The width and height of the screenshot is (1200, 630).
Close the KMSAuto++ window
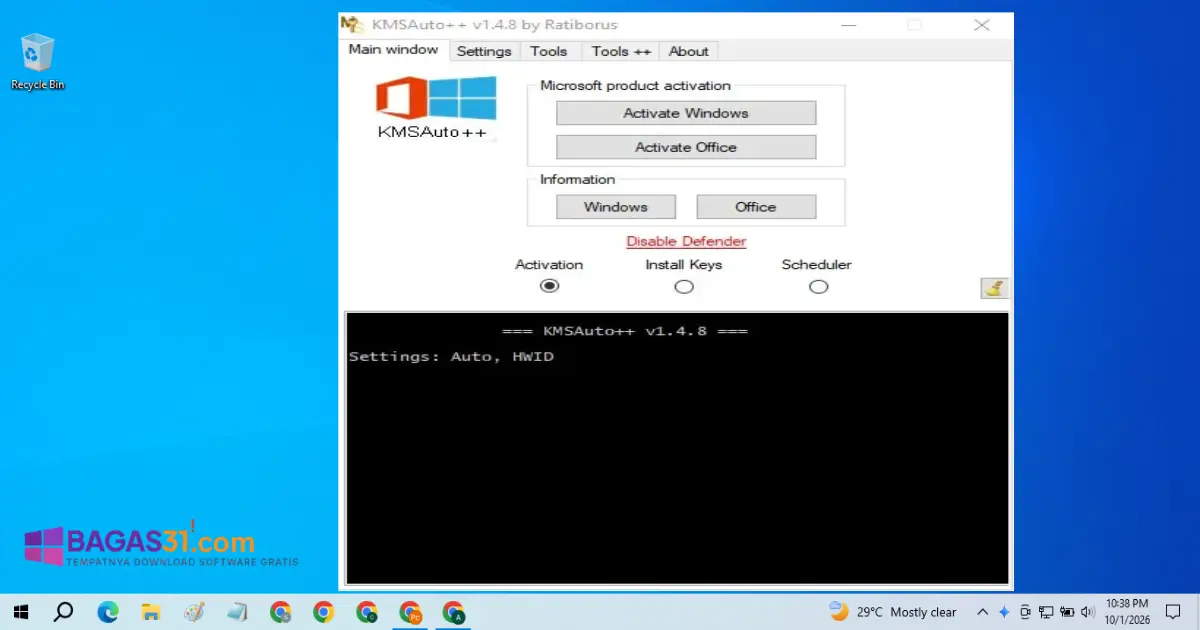[x=982, y=25]
